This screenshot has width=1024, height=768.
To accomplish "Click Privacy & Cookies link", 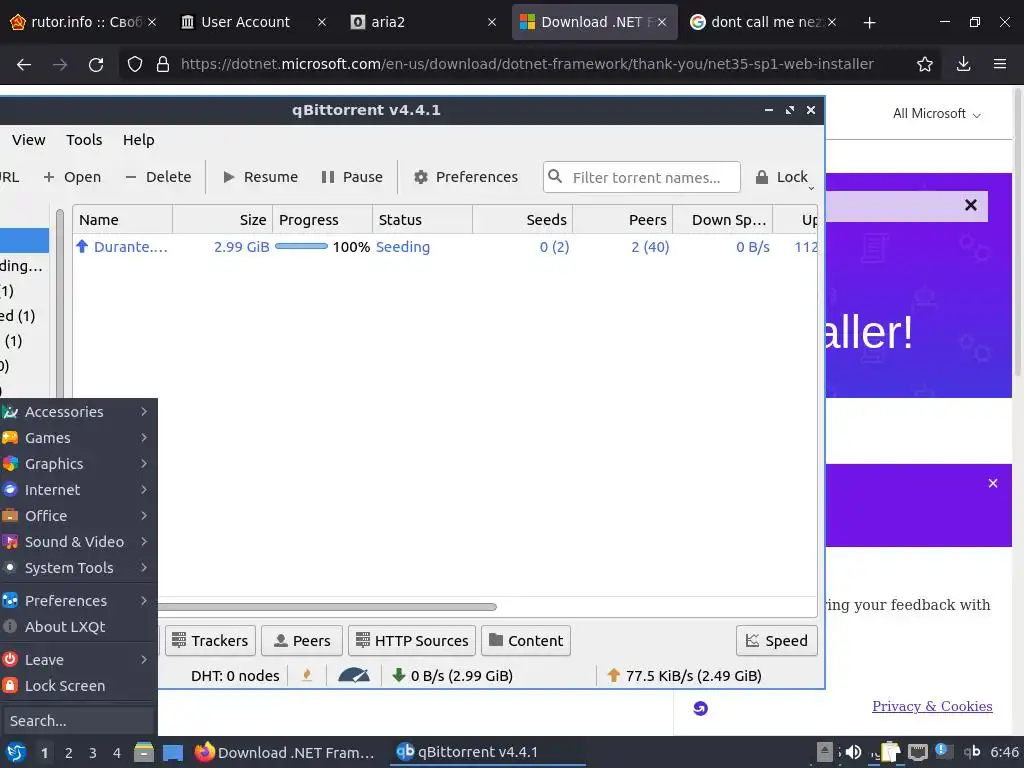I will (x=932, y=706).
